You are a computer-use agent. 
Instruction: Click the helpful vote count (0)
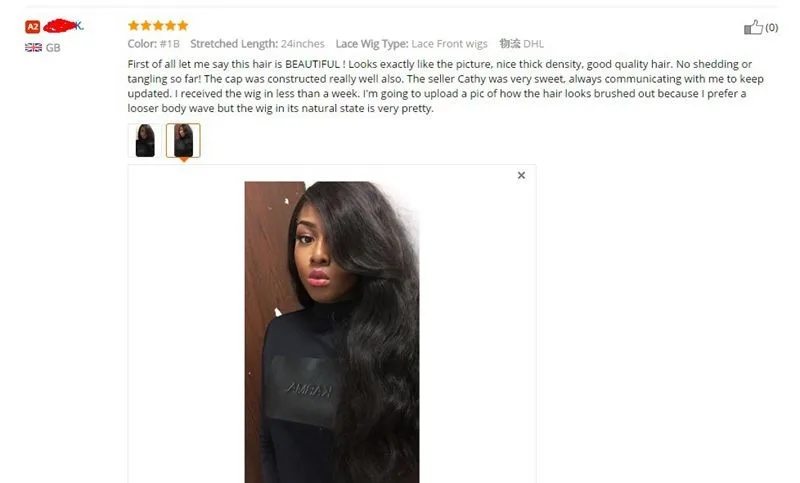pyautogui.click(x=771, y=28)
